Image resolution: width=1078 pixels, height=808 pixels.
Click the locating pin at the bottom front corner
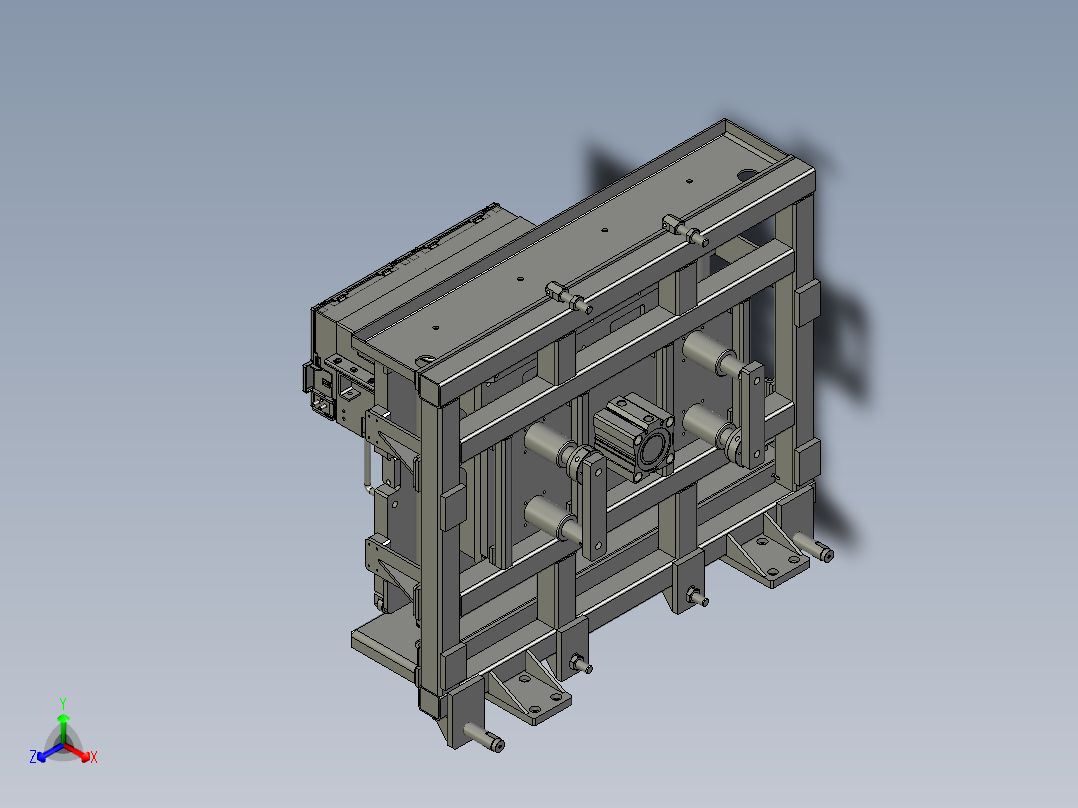coord(484,738)
